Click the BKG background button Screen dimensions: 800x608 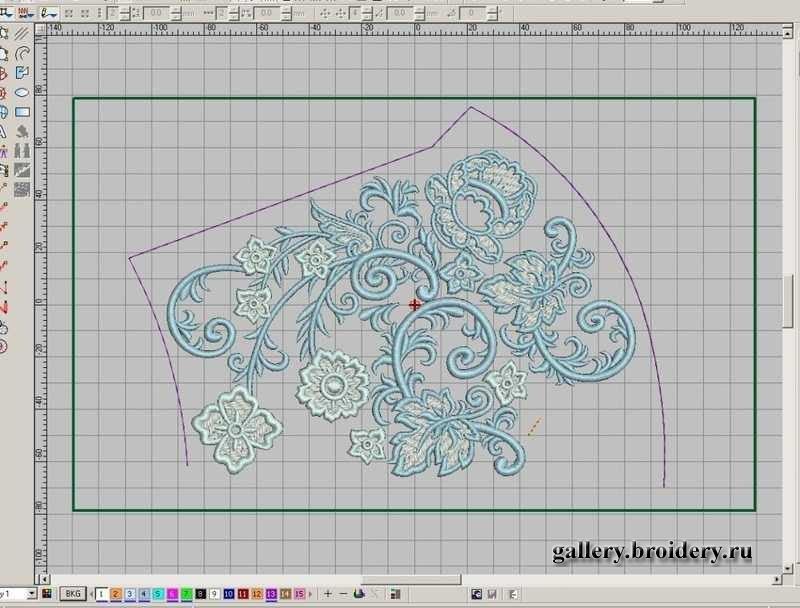tap(73, 594)
